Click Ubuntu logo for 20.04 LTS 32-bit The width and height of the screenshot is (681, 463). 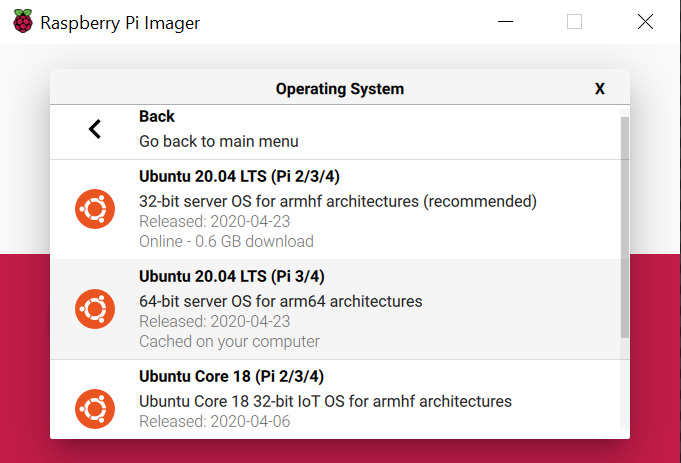click(95, 209)
